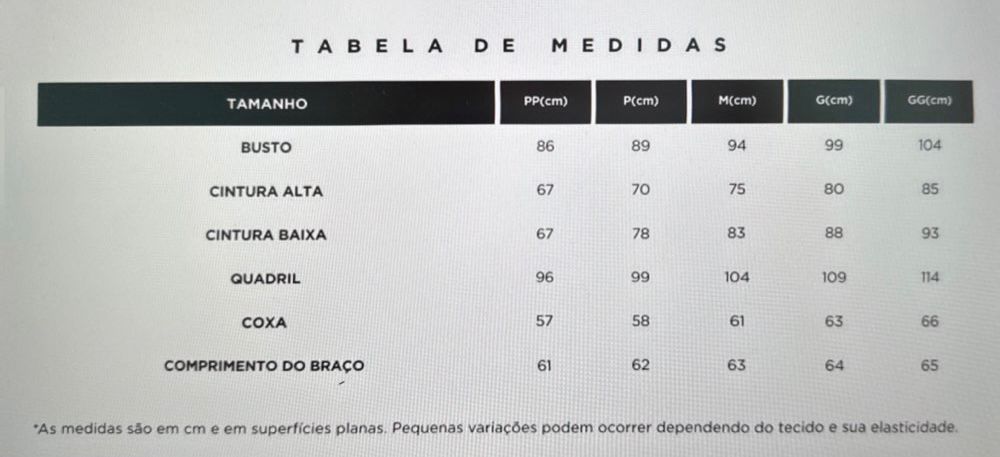Click the TABELA DE MEDIDAS title
Screen dimensions: 1000x457
(507, 45)
